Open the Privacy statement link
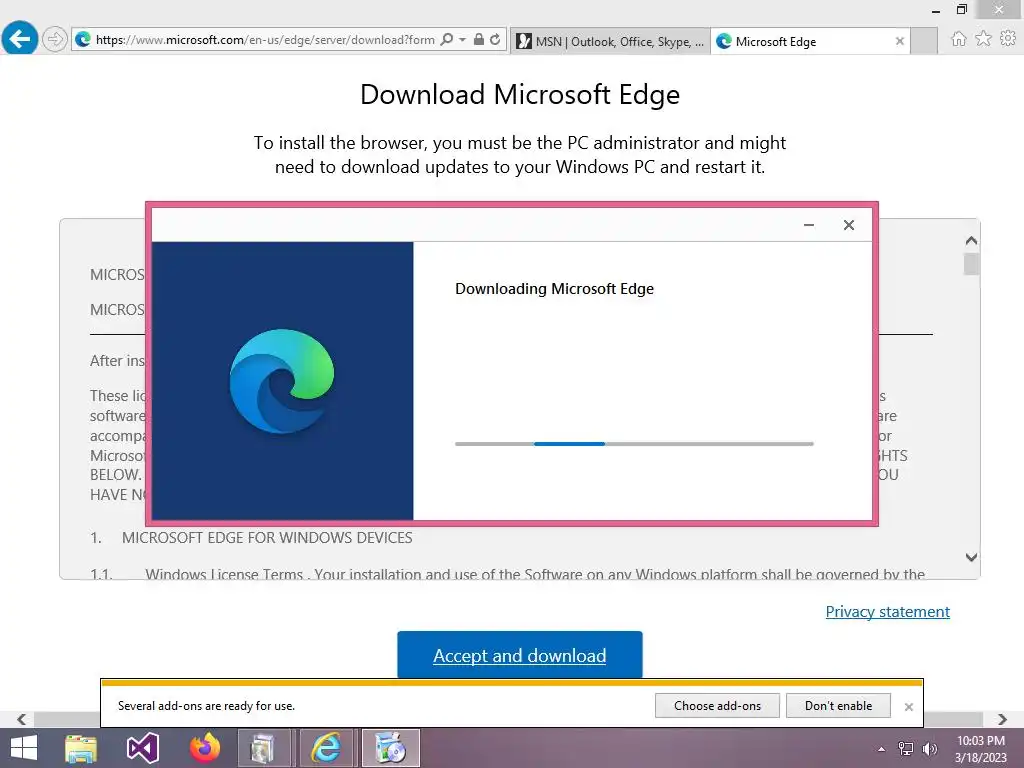1024x768 pixels. 888,611
